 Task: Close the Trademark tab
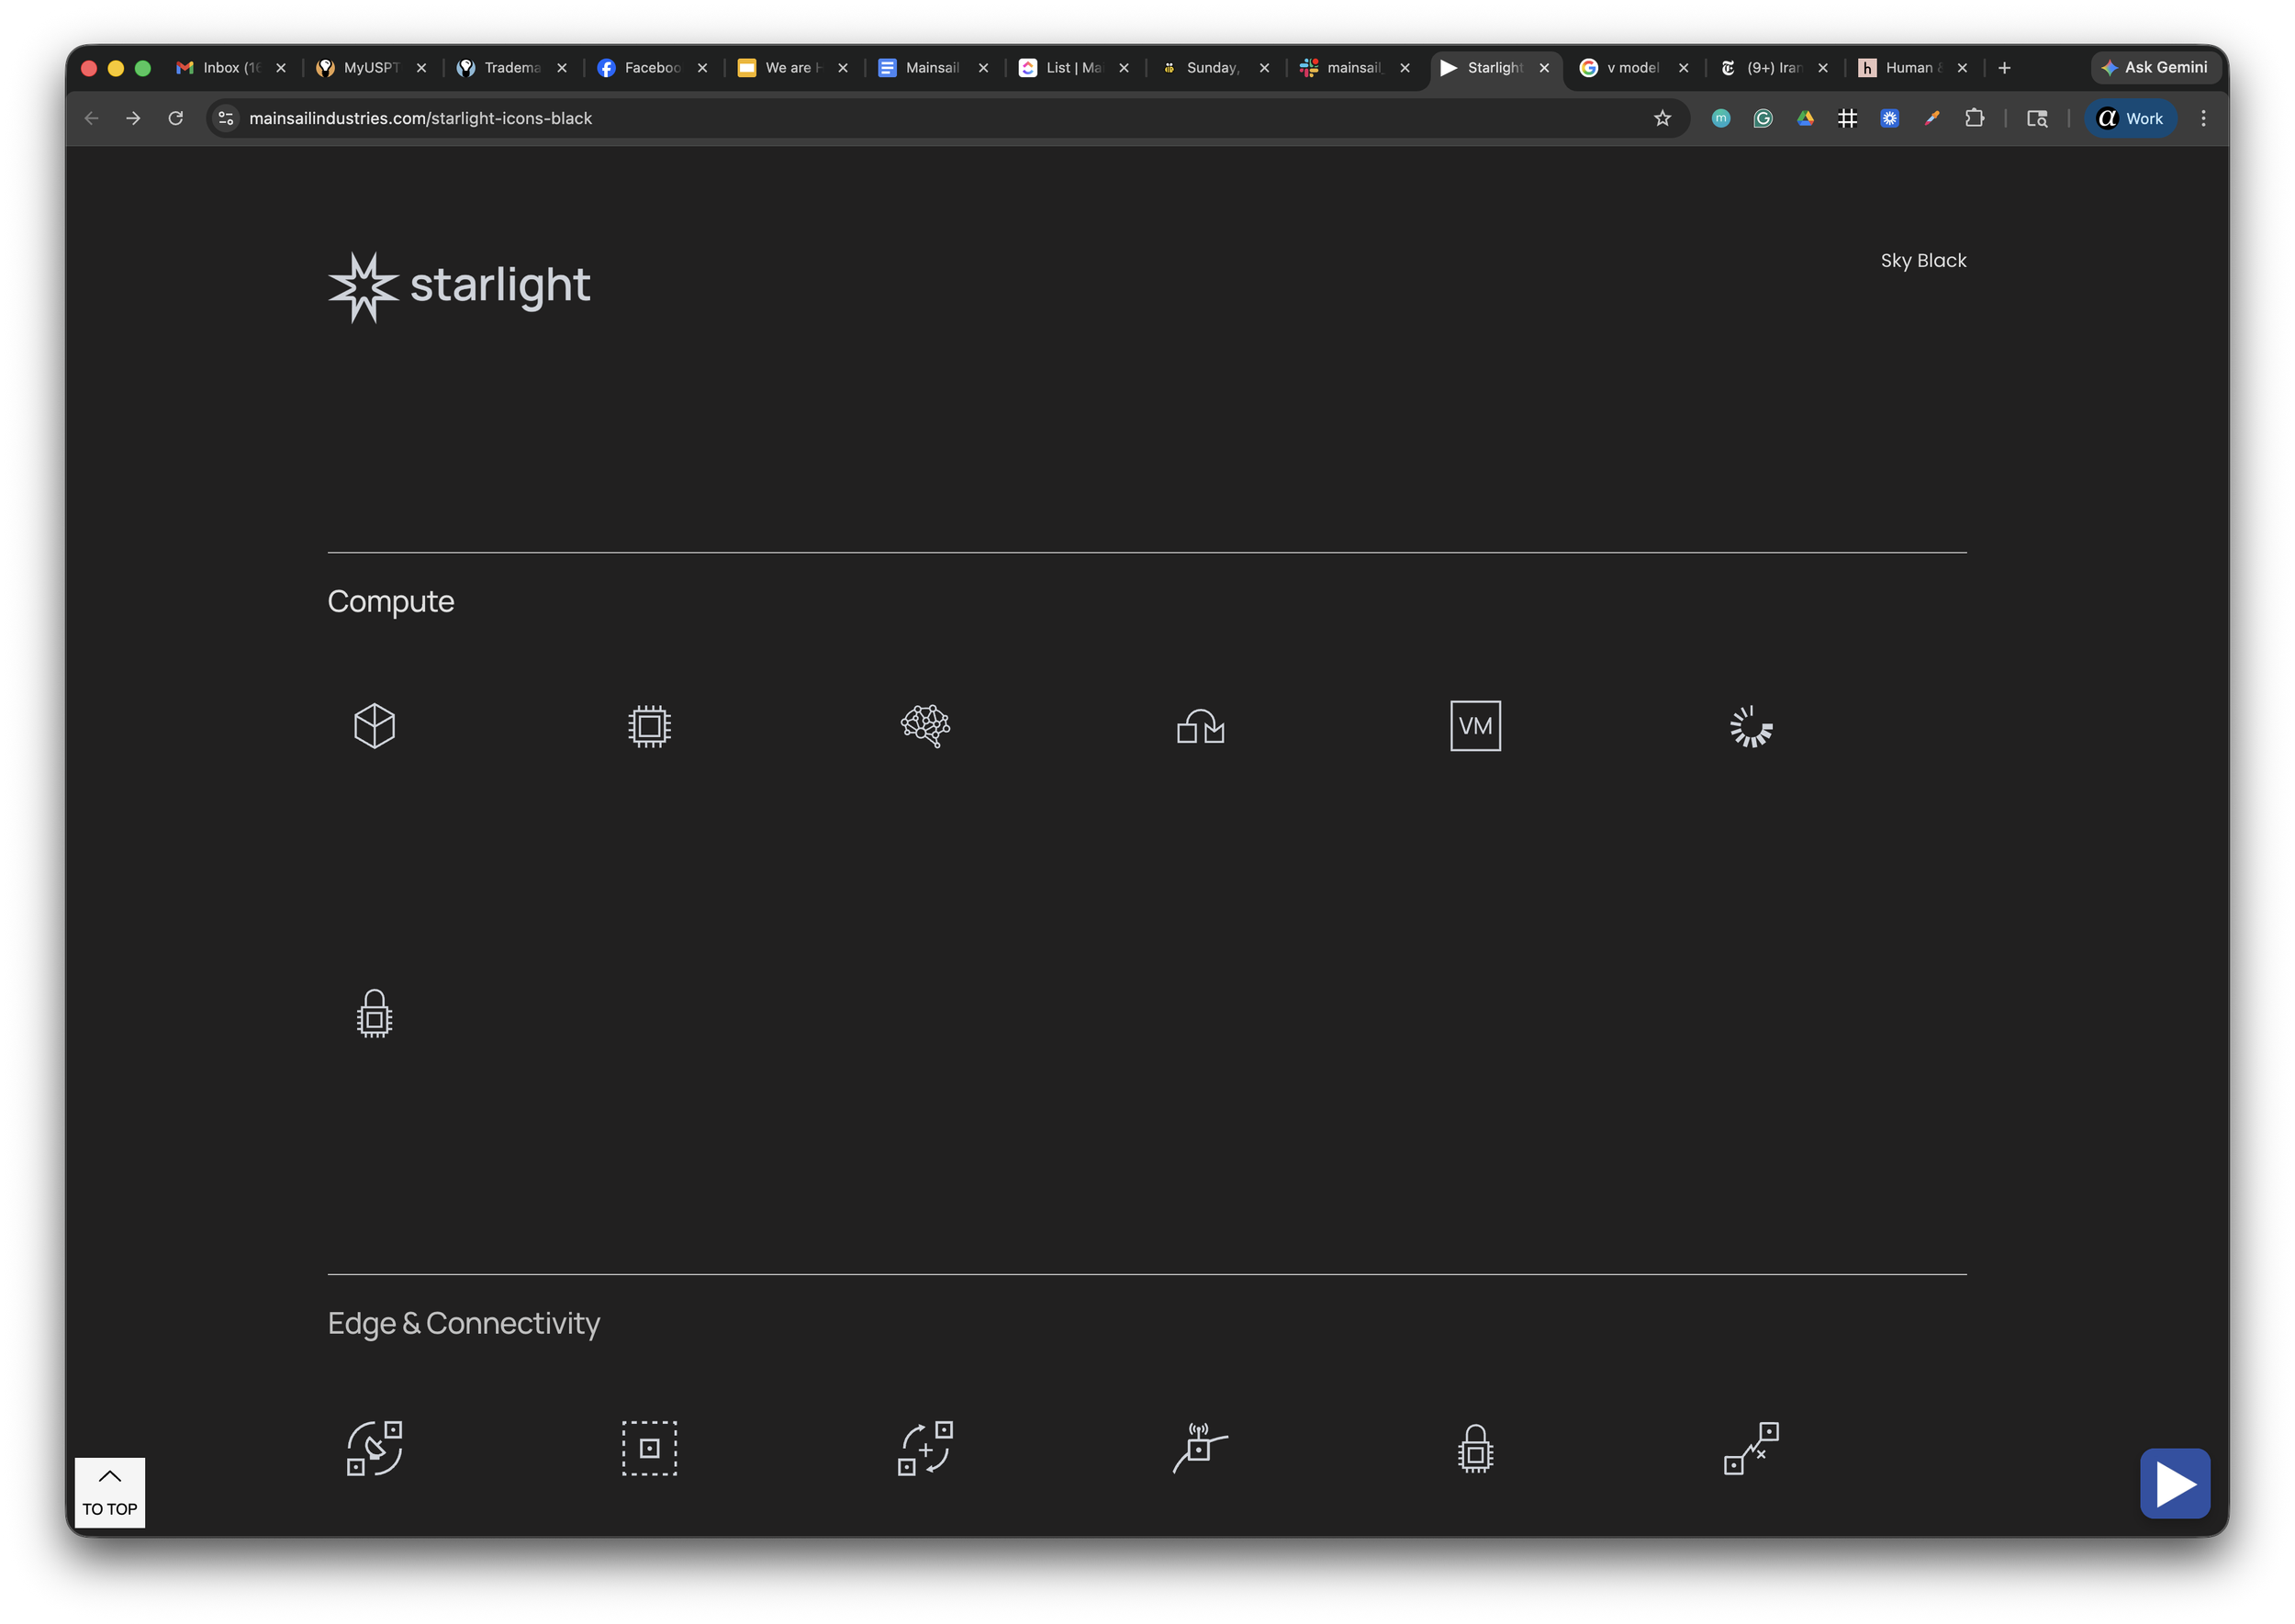click(x=562, y=68)
